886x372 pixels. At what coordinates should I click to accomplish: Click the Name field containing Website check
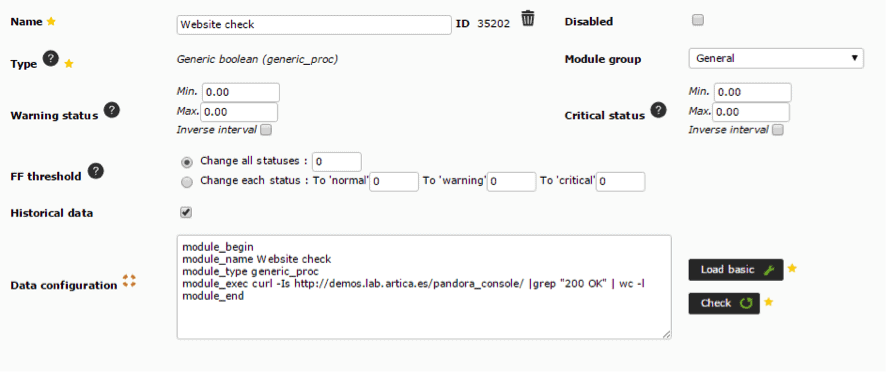pyautogui.click(x=314, y=25)
